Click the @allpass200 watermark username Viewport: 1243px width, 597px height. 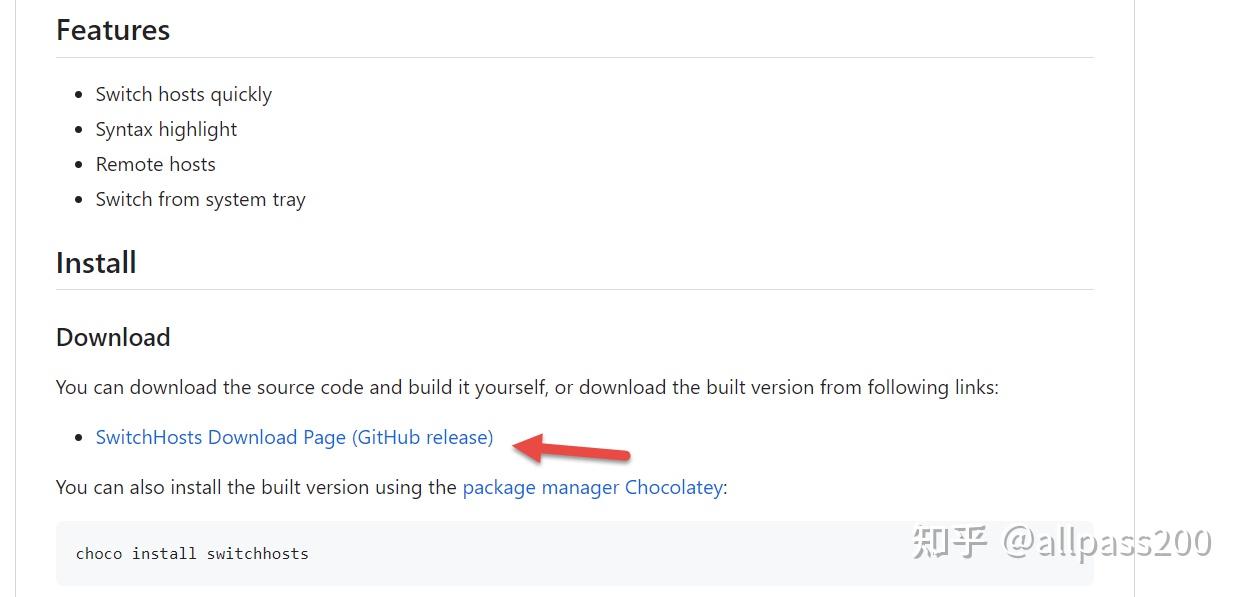(x=1107, y=543)
